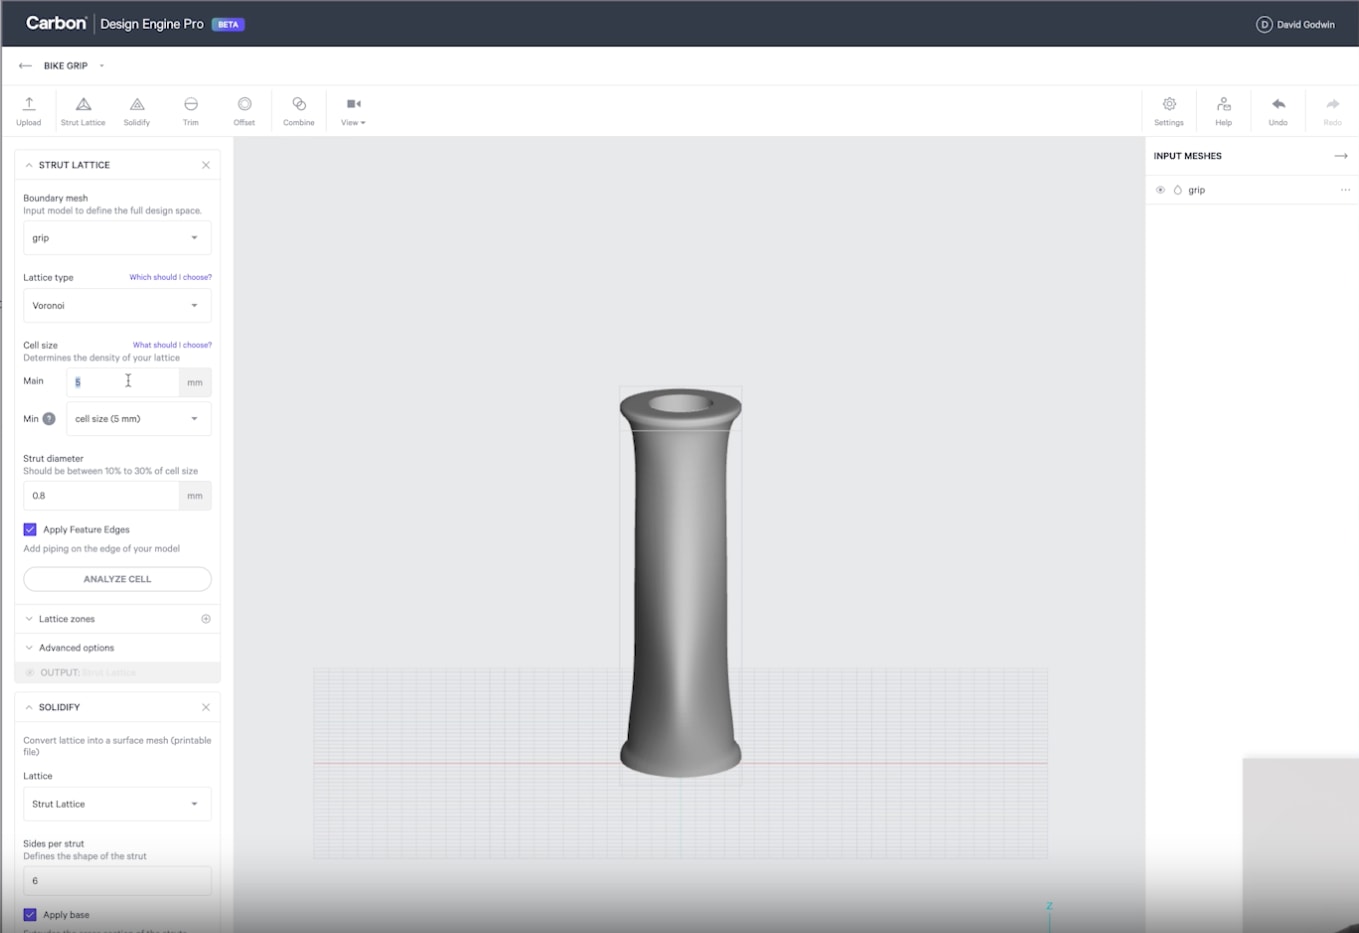This screenshot has width=1359, height=933.
Task: Open 'Which should I choose?' link
Action: (x=171, y=277)
